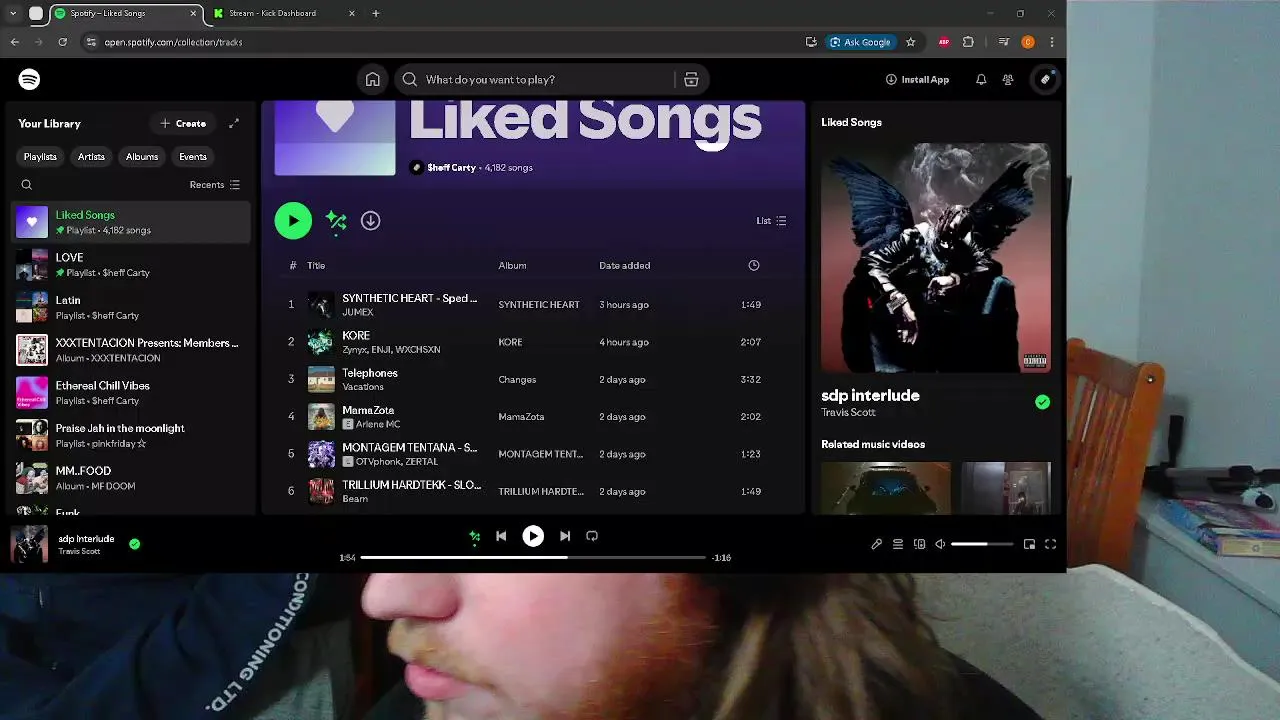Screen dimensions: 1280x720
Task: Adjust the volume slider
Action: coord(982,545)
